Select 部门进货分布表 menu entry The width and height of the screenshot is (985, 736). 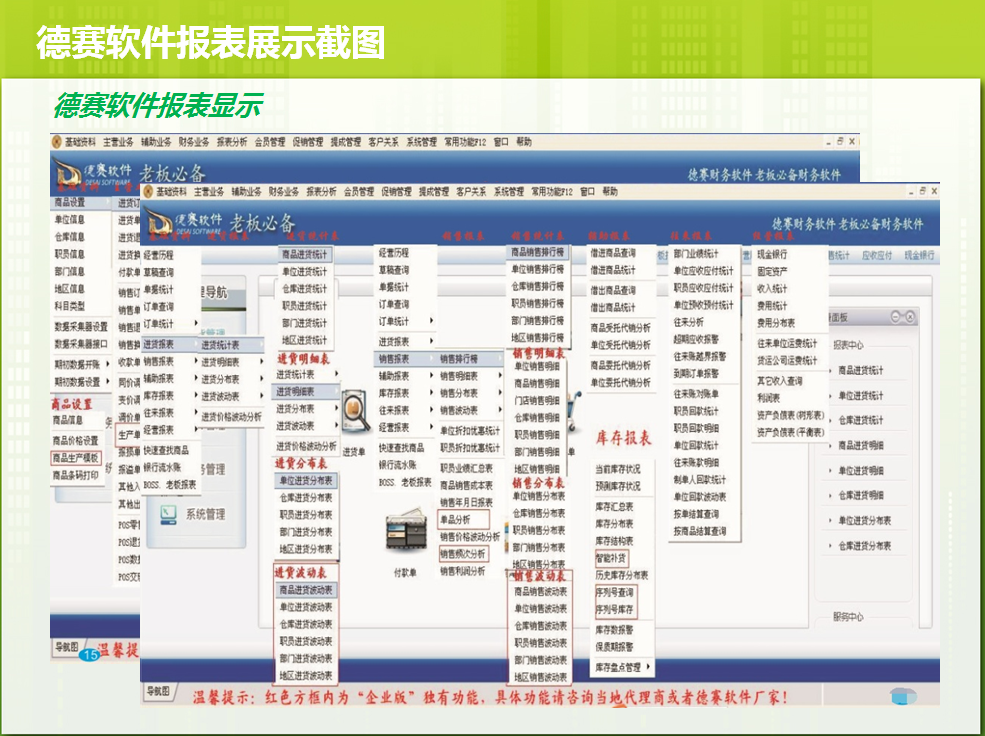point(306,532)
